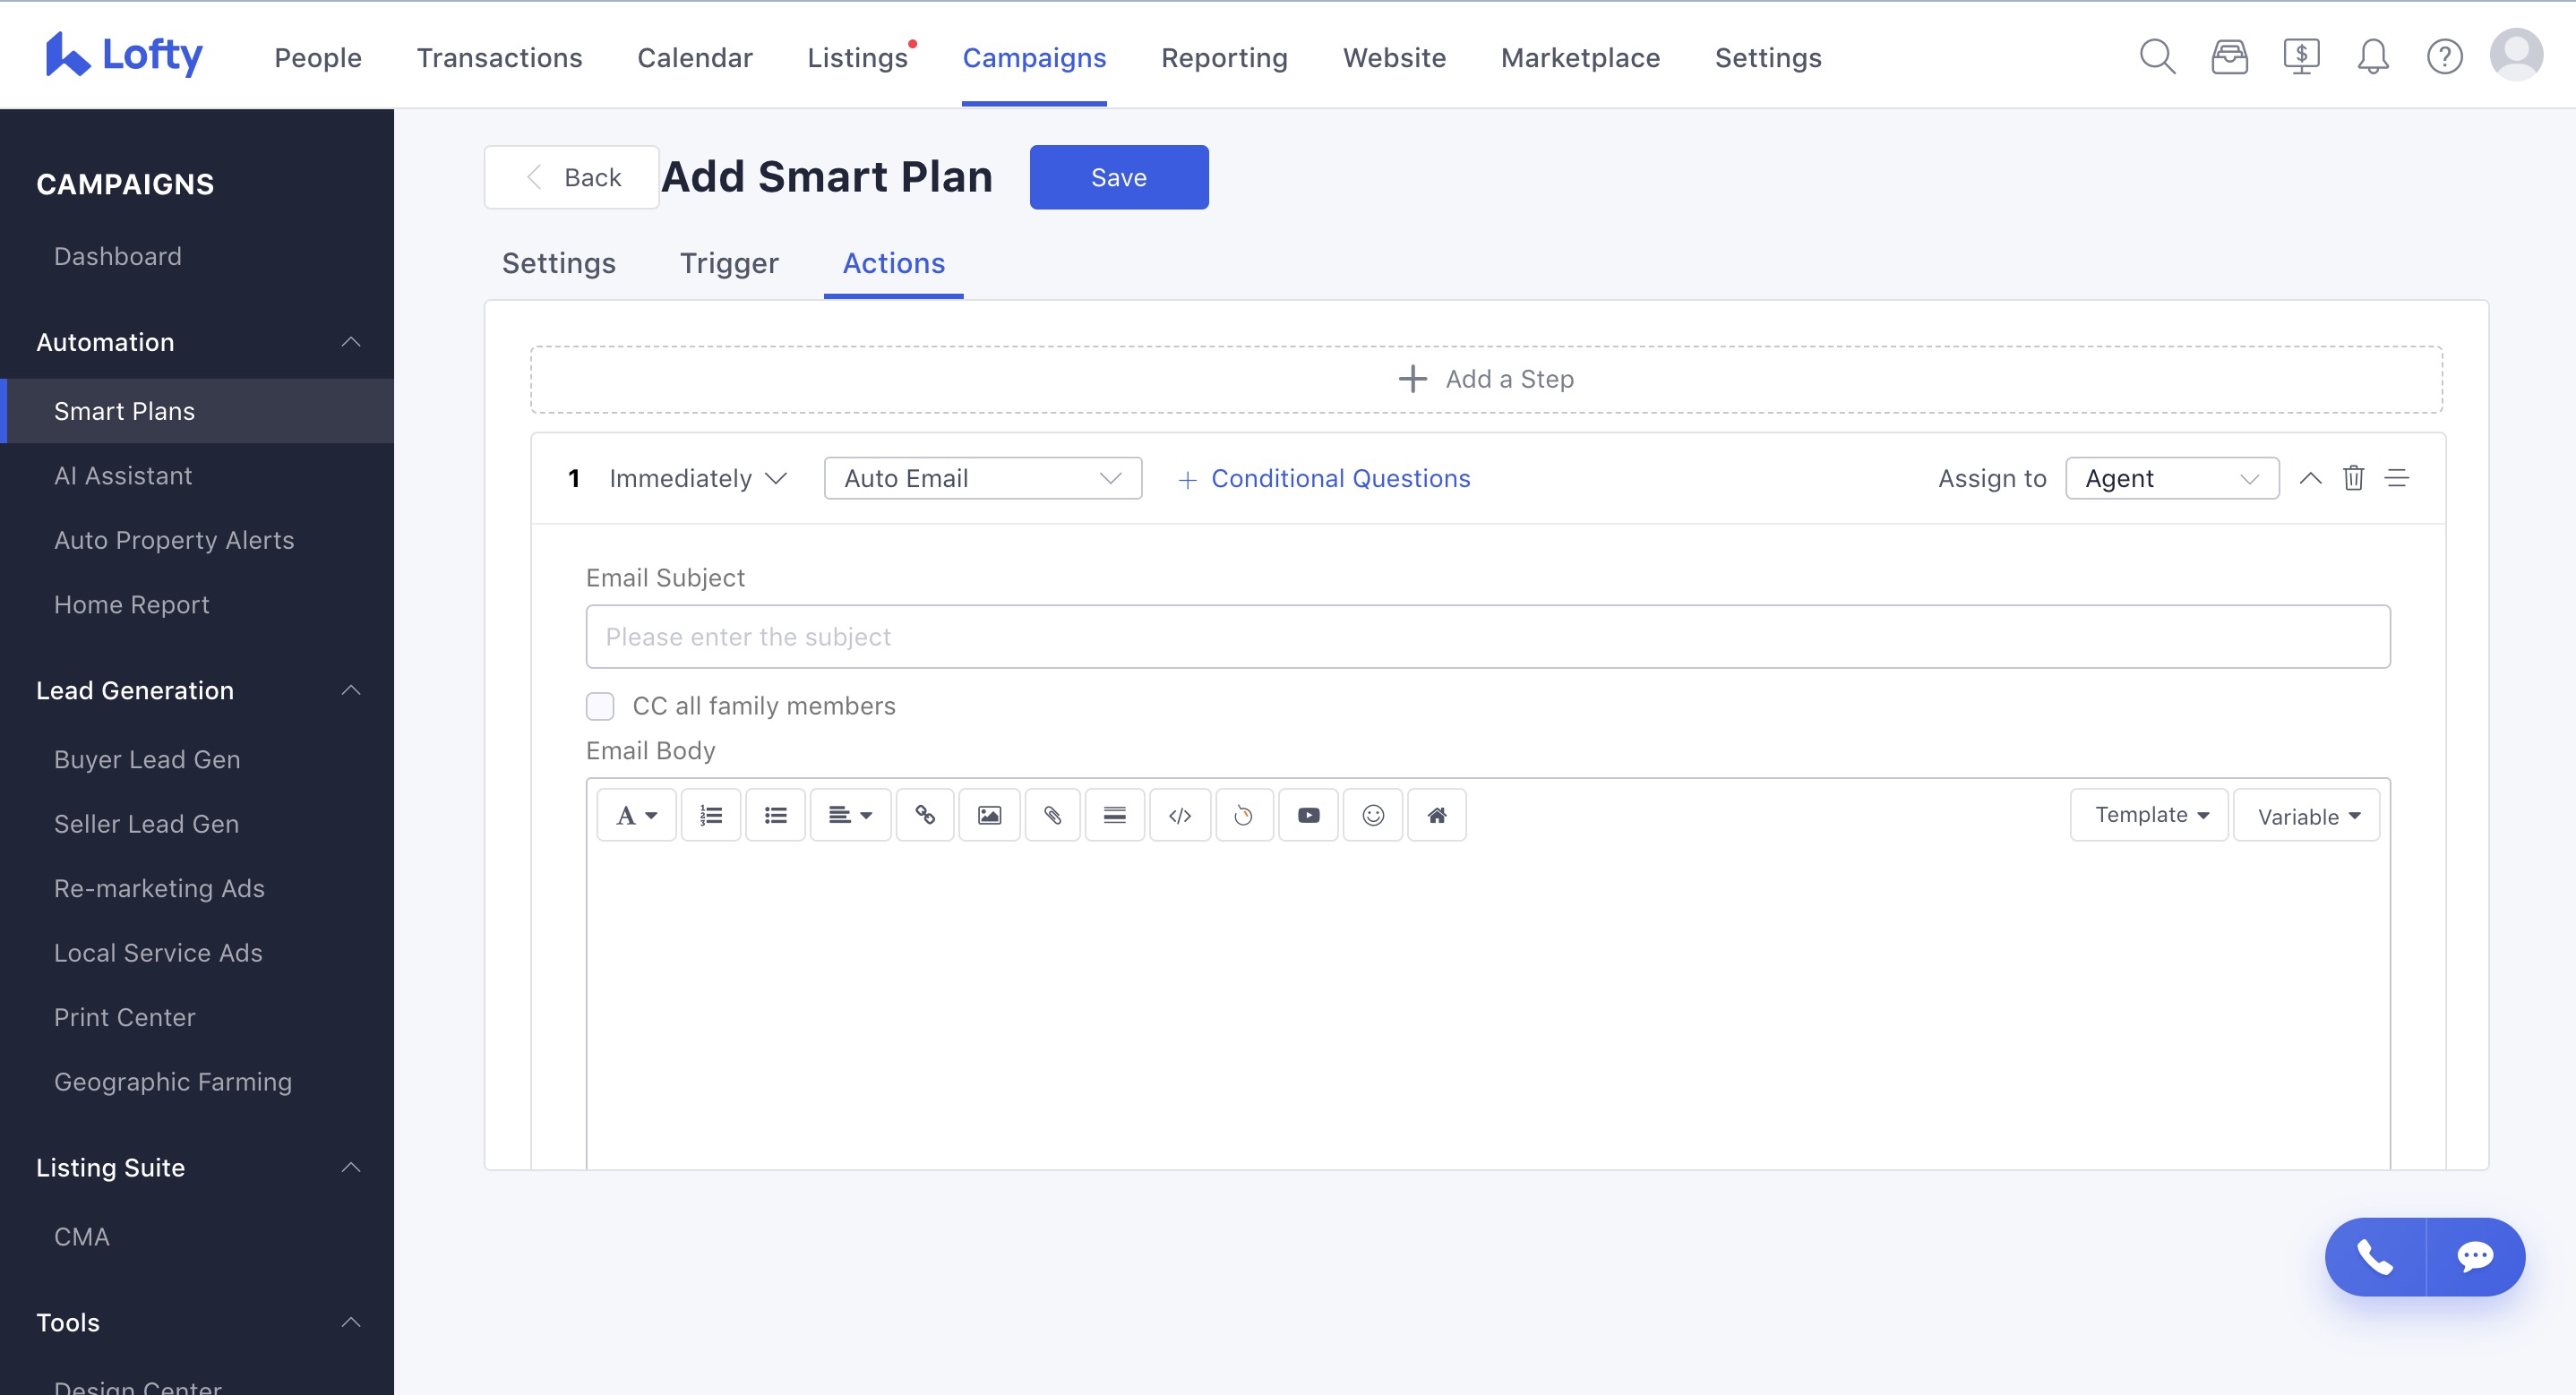
Task: Open the Template dropdown
Action: click(x=2149, y=815)
